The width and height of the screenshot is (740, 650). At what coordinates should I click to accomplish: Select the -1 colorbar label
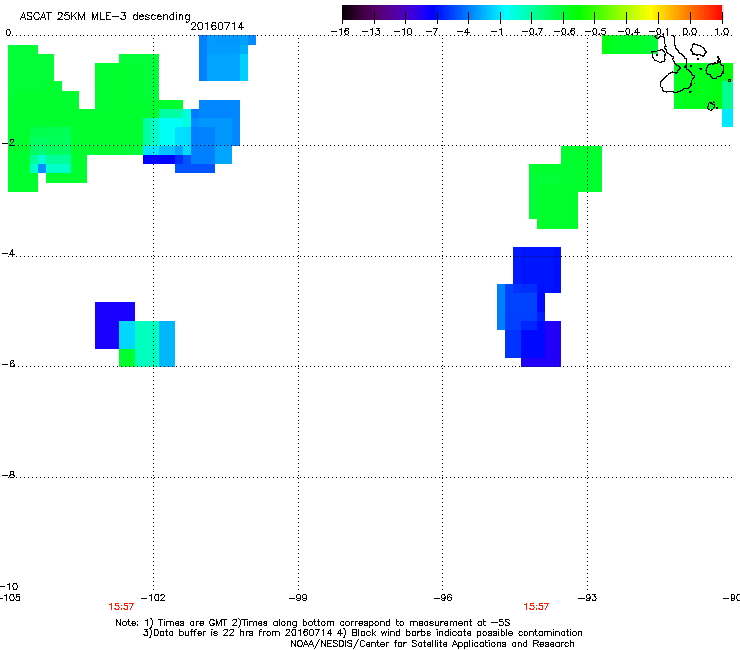497,32
